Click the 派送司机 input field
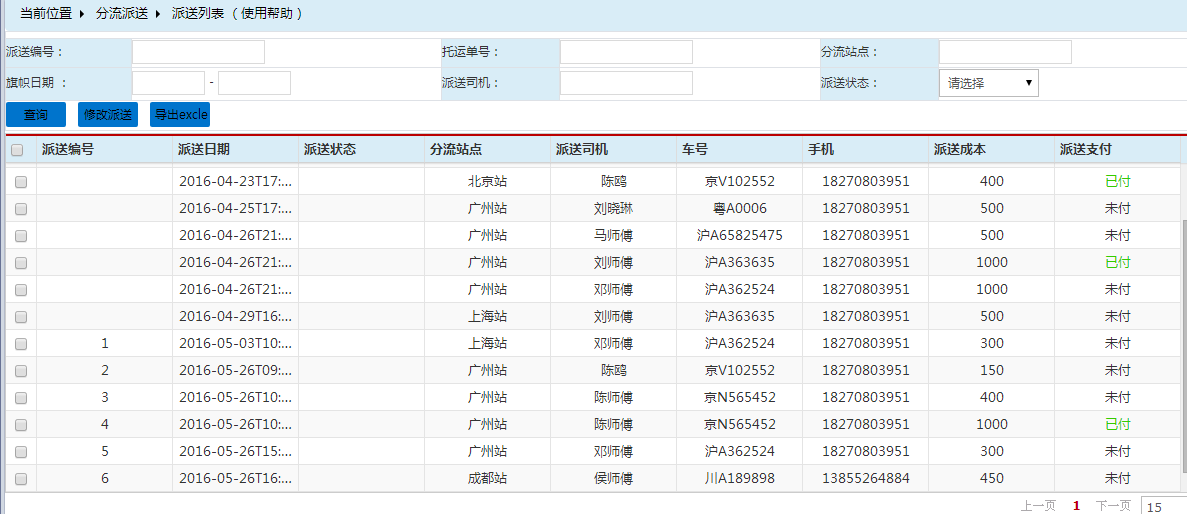Viewport: 1187px width, 514px height. point(626,83)
